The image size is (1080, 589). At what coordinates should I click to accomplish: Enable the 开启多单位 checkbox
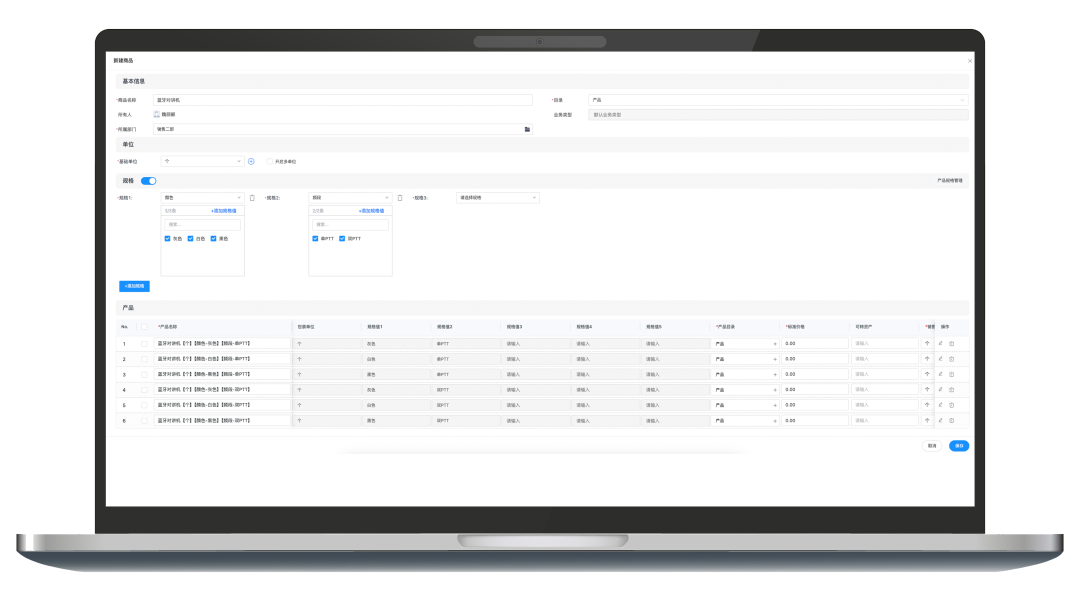coord(269,161)
